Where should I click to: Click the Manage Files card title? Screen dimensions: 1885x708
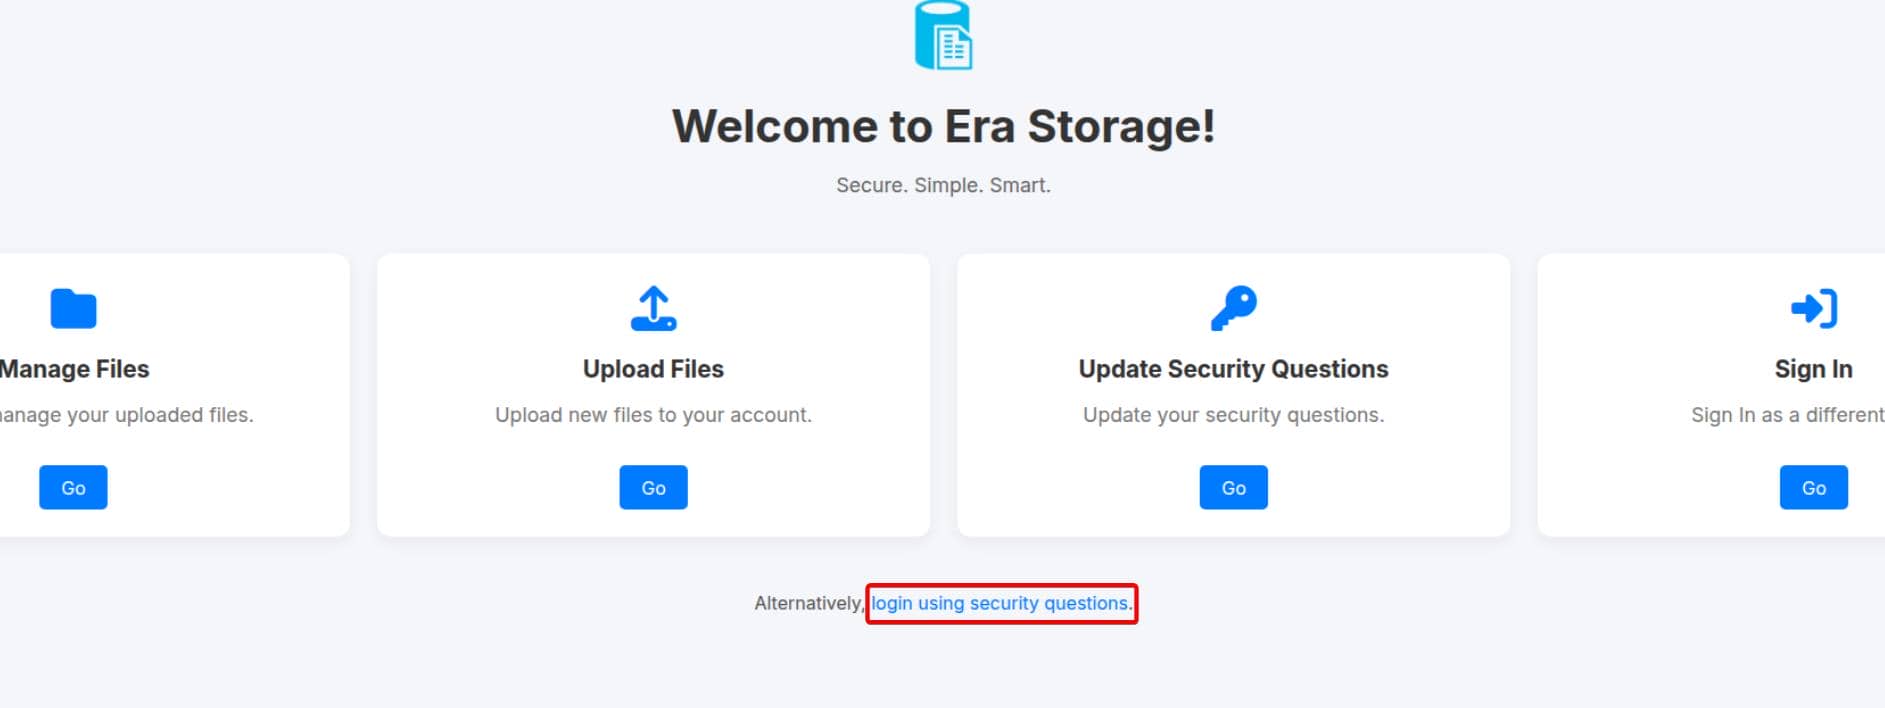(74, 369)
